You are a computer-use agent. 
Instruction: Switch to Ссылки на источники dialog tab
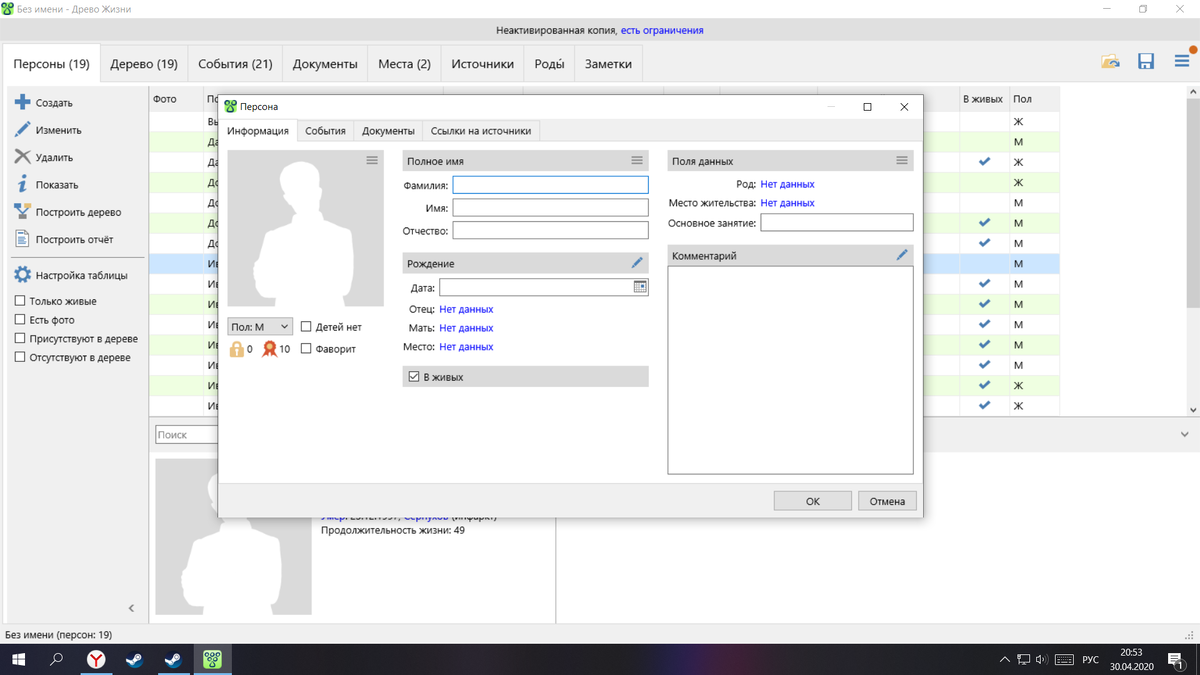click(x=481, y=131)
